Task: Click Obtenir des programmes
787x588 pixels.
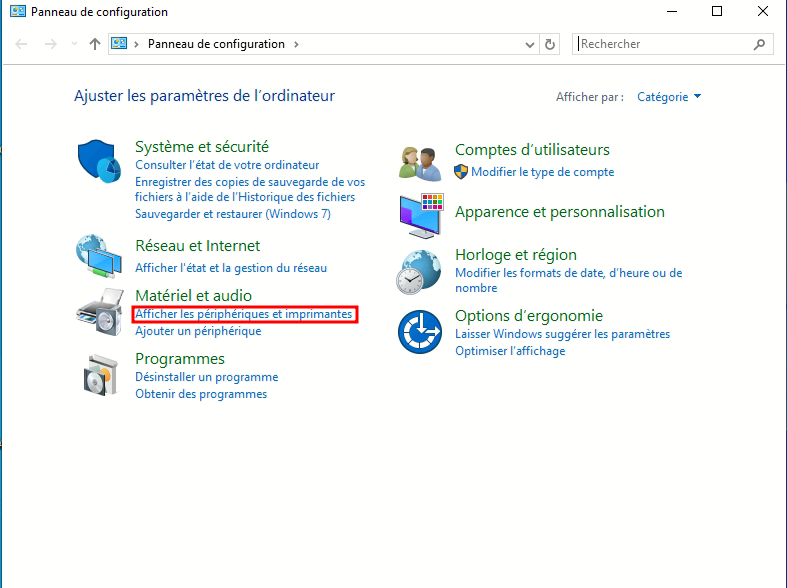Action: click(201, 394)
